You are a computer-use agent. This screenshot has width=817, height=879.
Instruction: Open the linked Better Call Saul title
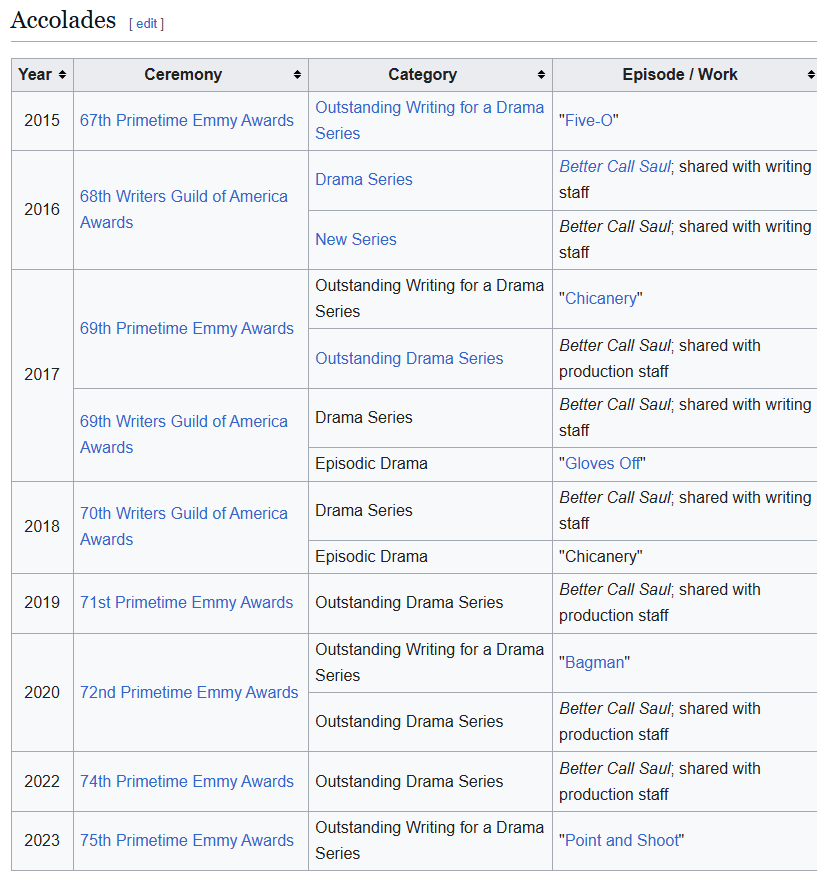(615, 167)
